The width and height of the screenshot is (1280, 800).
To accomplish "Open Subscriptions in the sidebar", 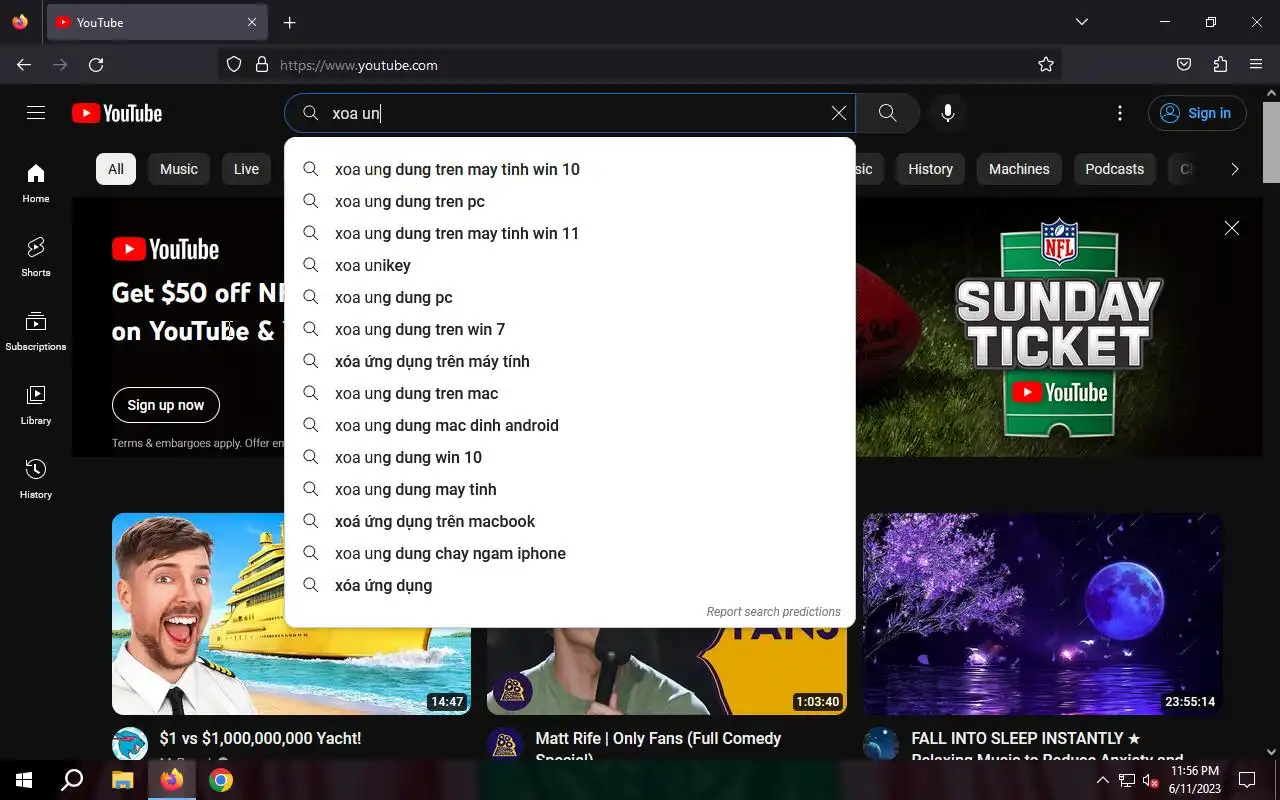I will [x=36, y=331].
